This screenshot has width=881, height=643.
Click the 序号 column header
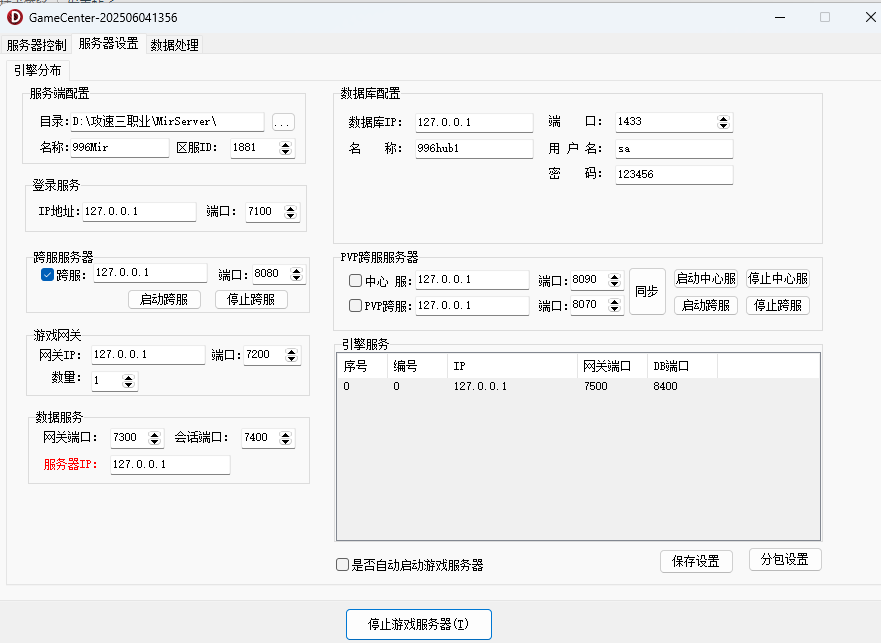(x=362, y=366)
